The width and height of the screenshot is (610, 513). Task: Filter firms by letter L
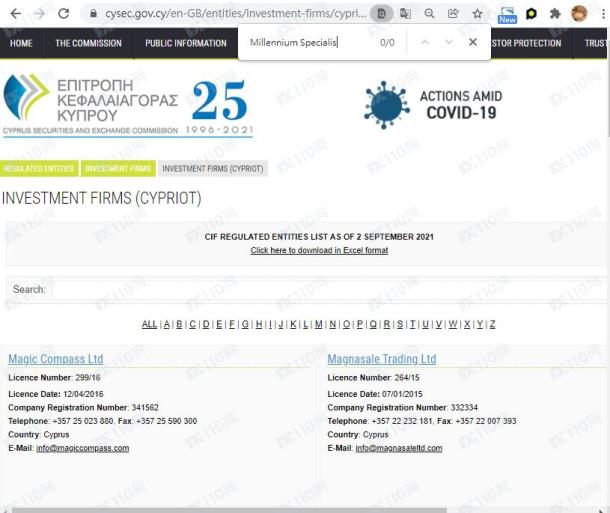pos(305,324)
